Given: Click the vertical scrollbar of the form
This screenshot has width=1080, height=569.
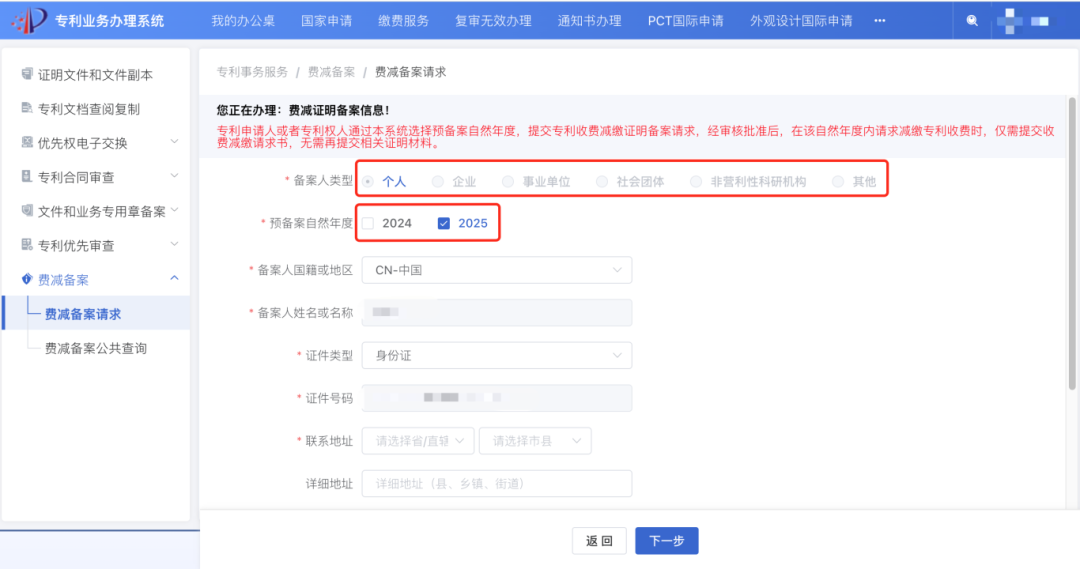Looking at the screenshot, I should tap(1072, 240).
